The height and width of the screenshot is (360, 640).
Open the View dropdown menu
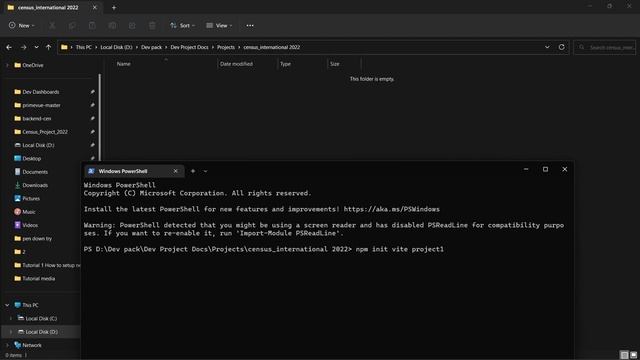coord(219,26)
